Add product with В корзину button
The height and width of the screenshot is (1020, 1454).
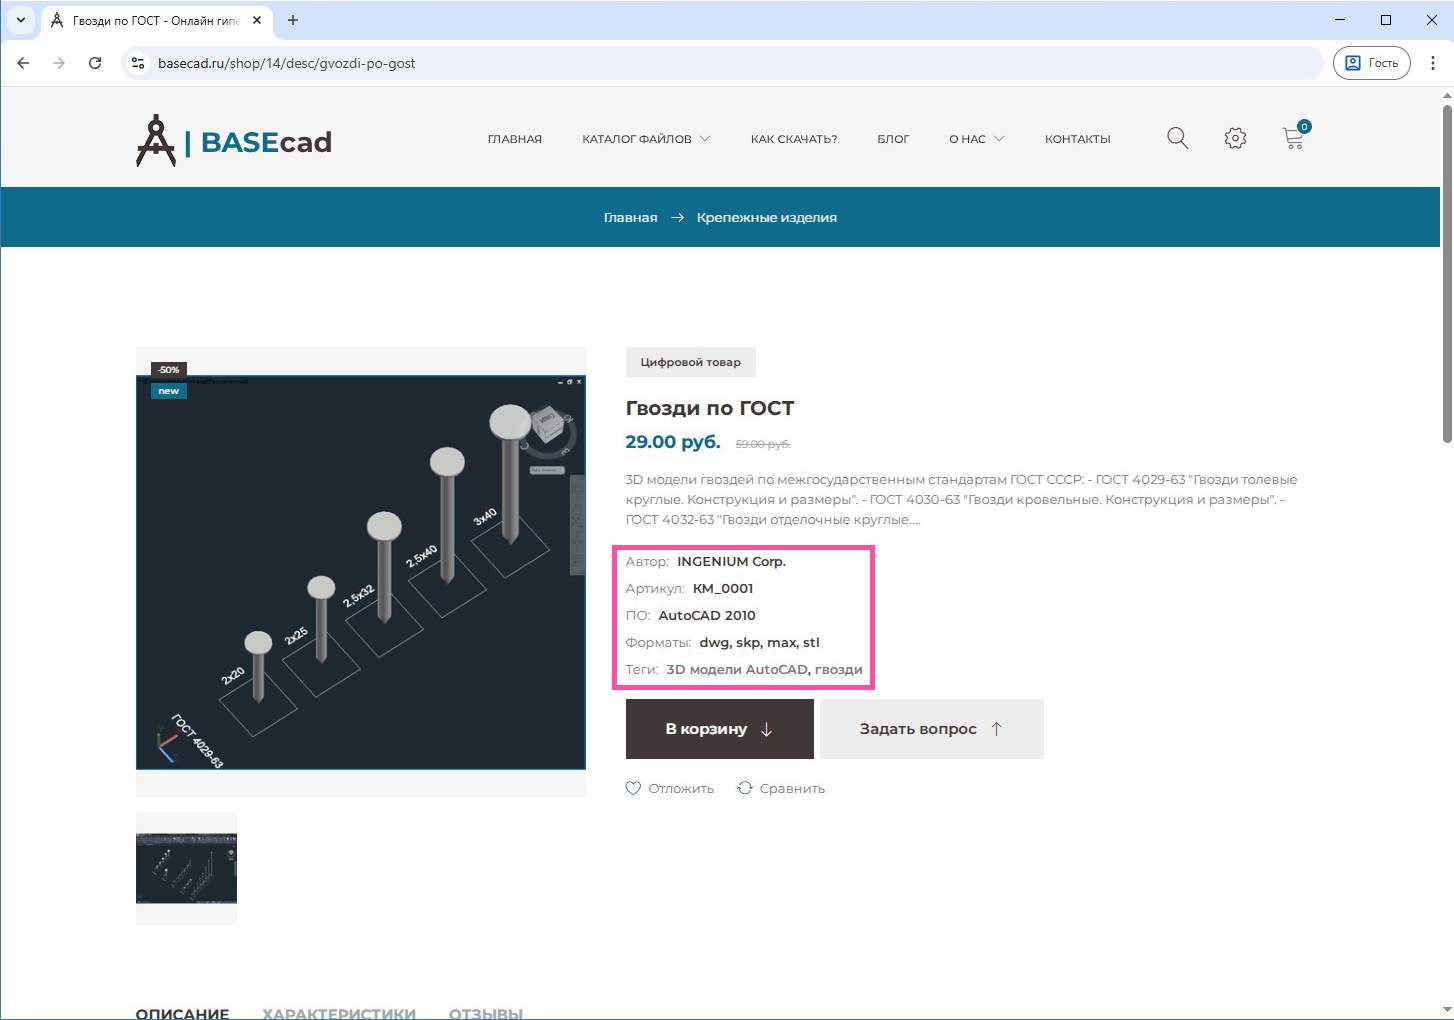pyautogui.click(x=719, y=729)
